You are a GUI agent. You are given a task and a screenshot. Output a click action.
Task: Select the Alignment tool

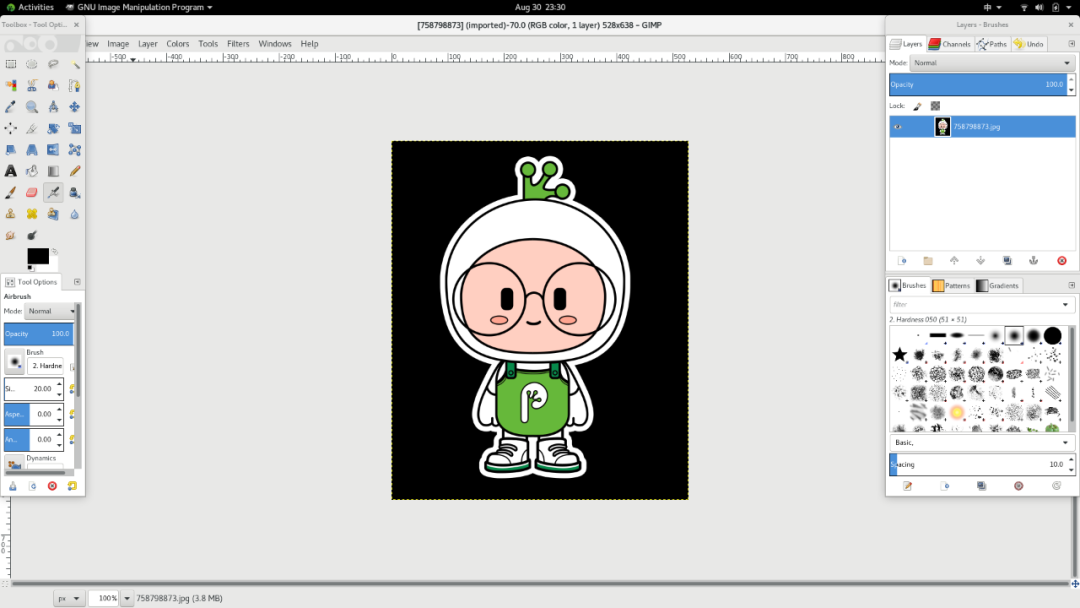11,128
